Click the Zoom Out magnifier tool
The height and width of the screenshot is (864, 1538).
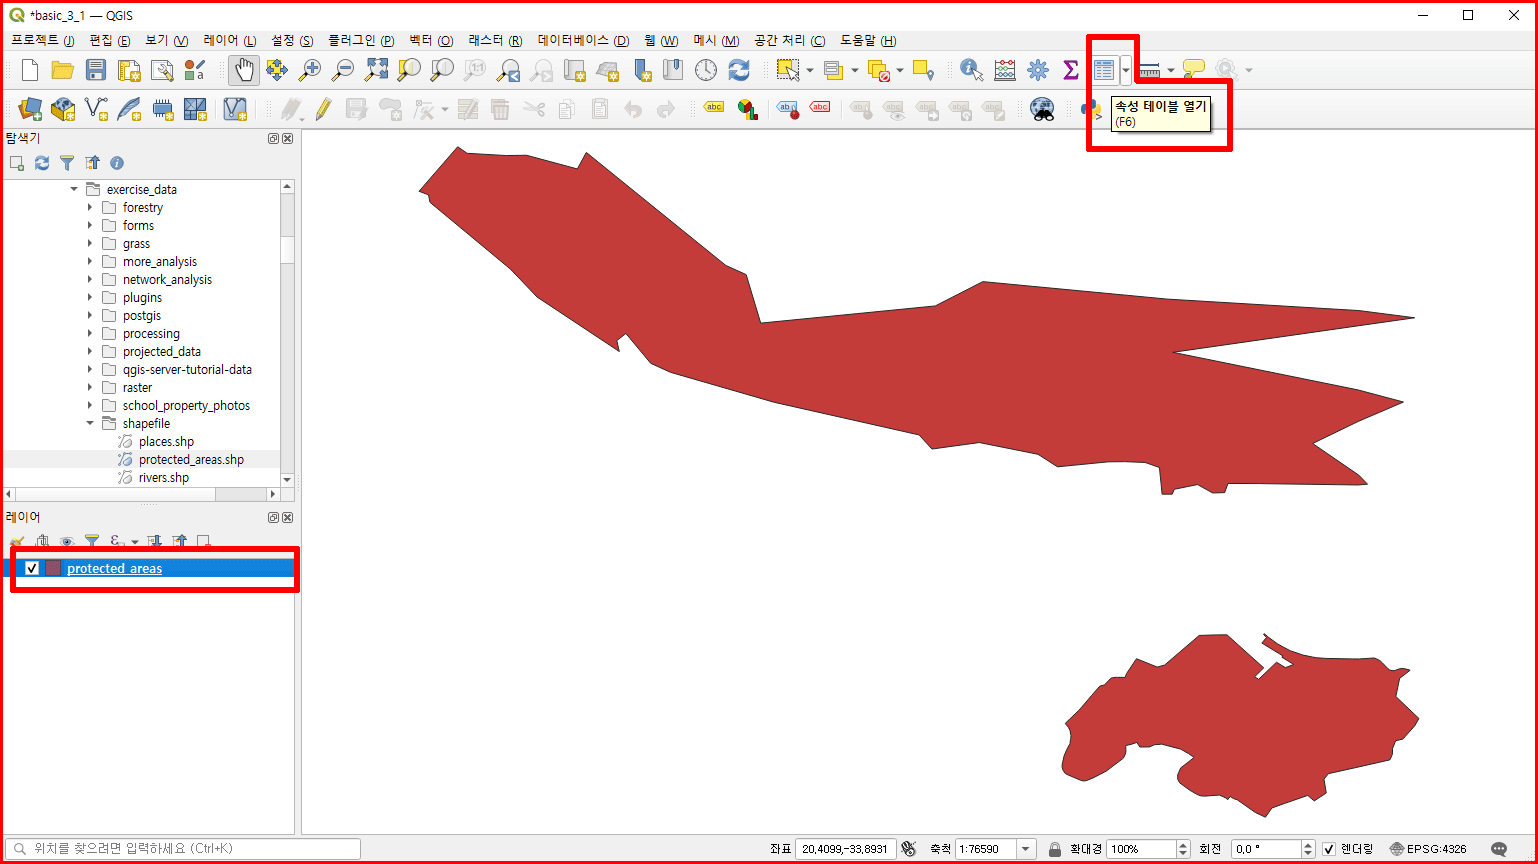pyautogui.click(x=343, y=70)
